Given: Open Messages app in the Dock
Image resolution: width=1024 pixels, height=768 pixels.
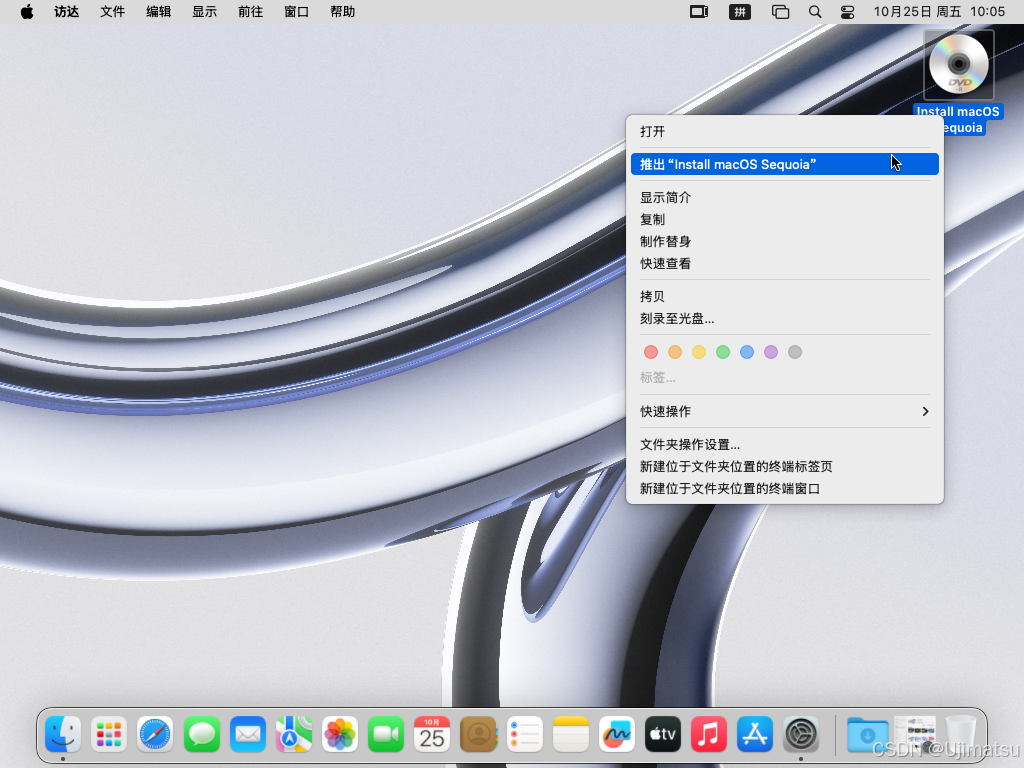Looking at the screenshot, I should click(201, 734).
